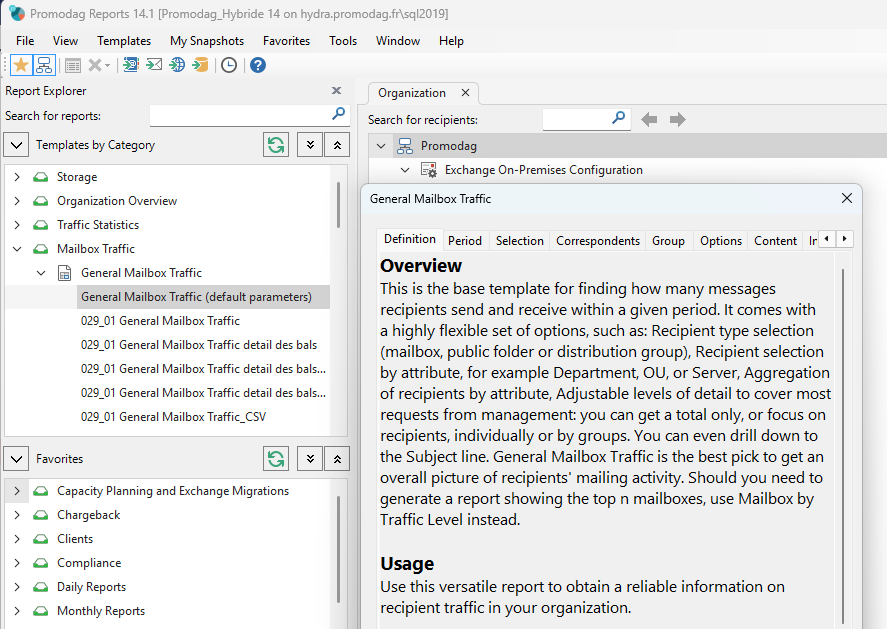The width and height of the screenshot is (887, 629).
Task: Click the globe import toolbar icon
Action: coord(177,65)
